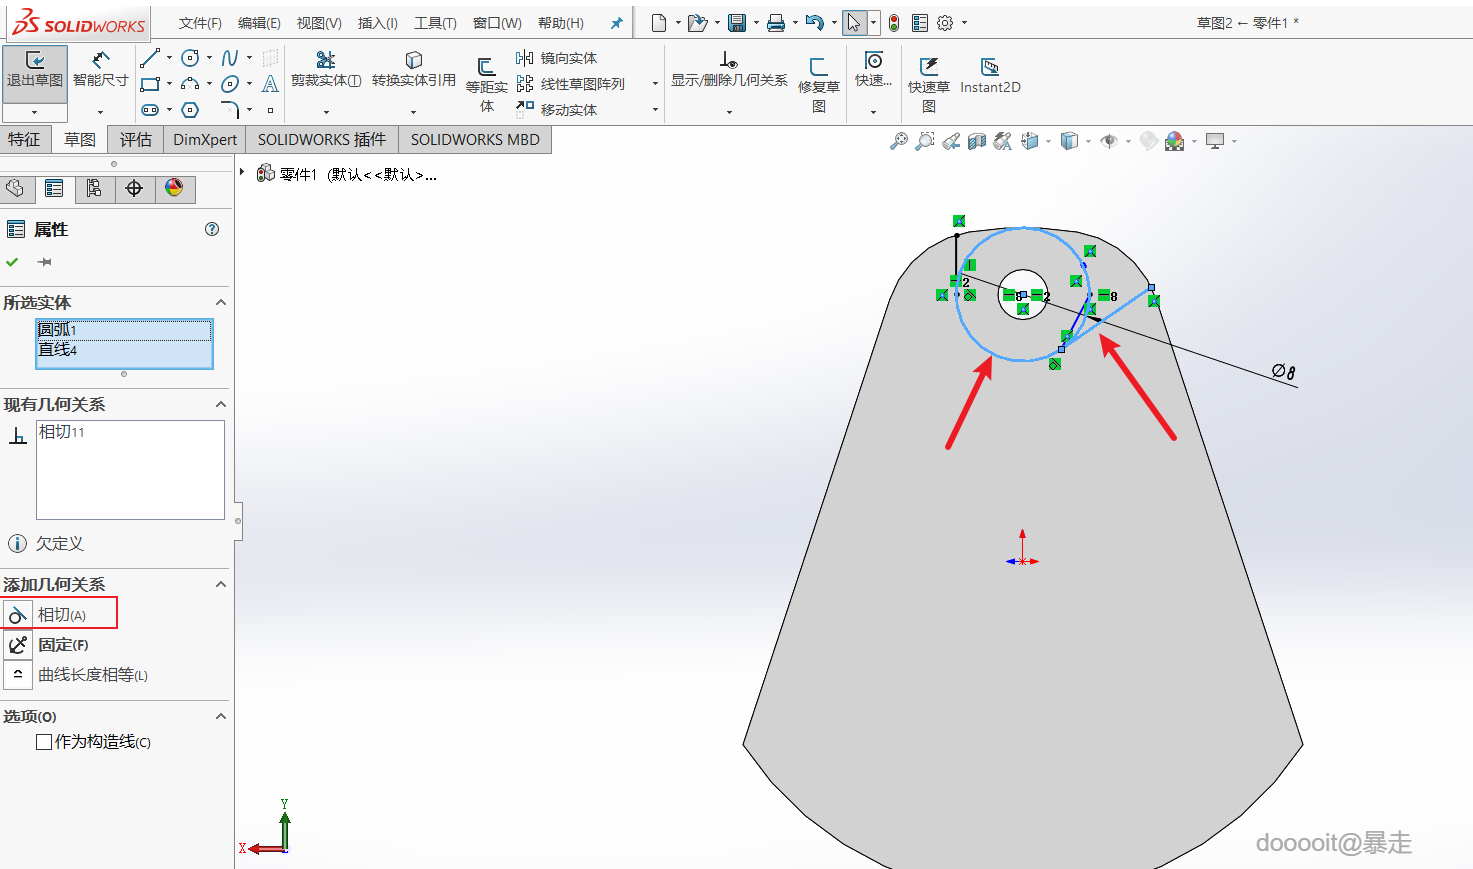
Task: Click Convert Entities (转换实体引用) tool
Action: coord(414,69)
